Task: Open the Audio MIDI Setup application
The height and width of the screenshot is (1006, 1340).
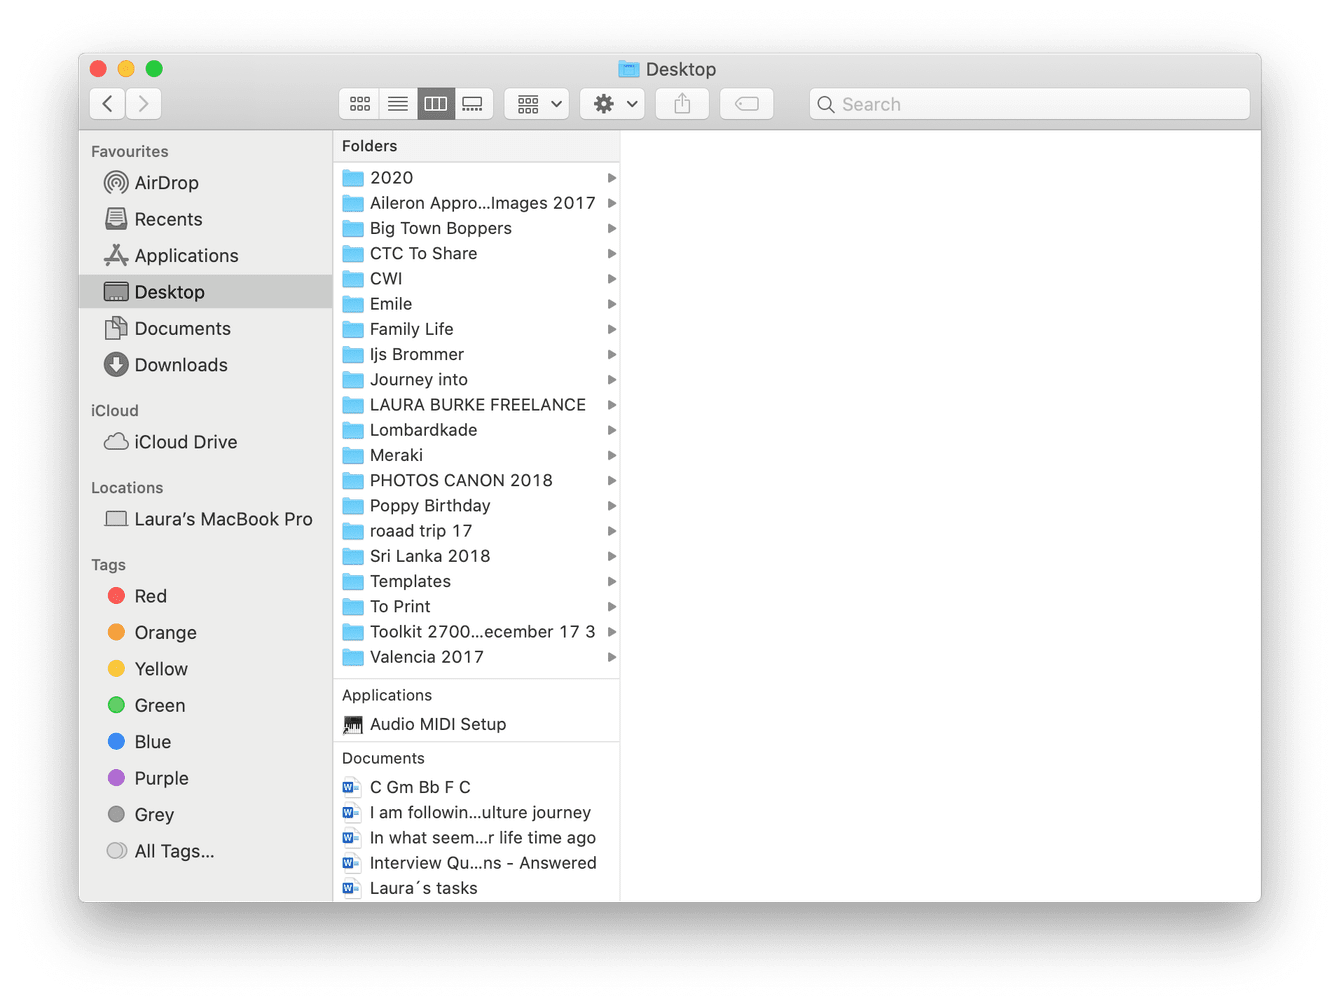Action: click(437, 724)
